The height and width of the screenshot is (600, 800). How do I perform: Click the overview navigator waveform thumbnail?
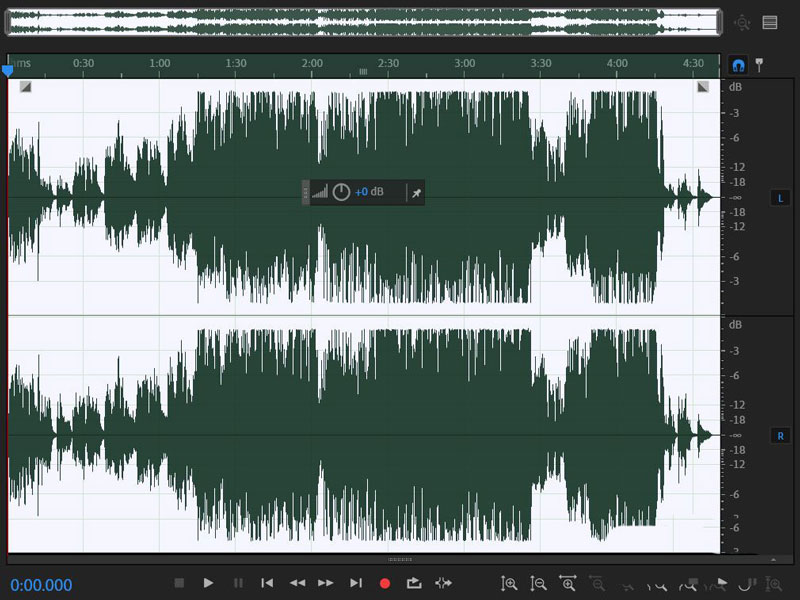[363, 22]
